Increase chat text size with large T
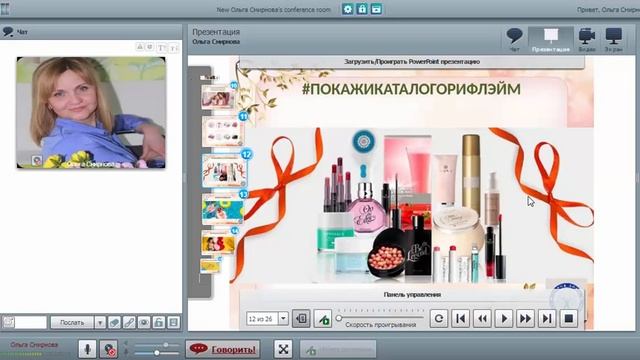The height and width of the screenshot is (360, 640). pyautogui.click(x=162, y=48)
